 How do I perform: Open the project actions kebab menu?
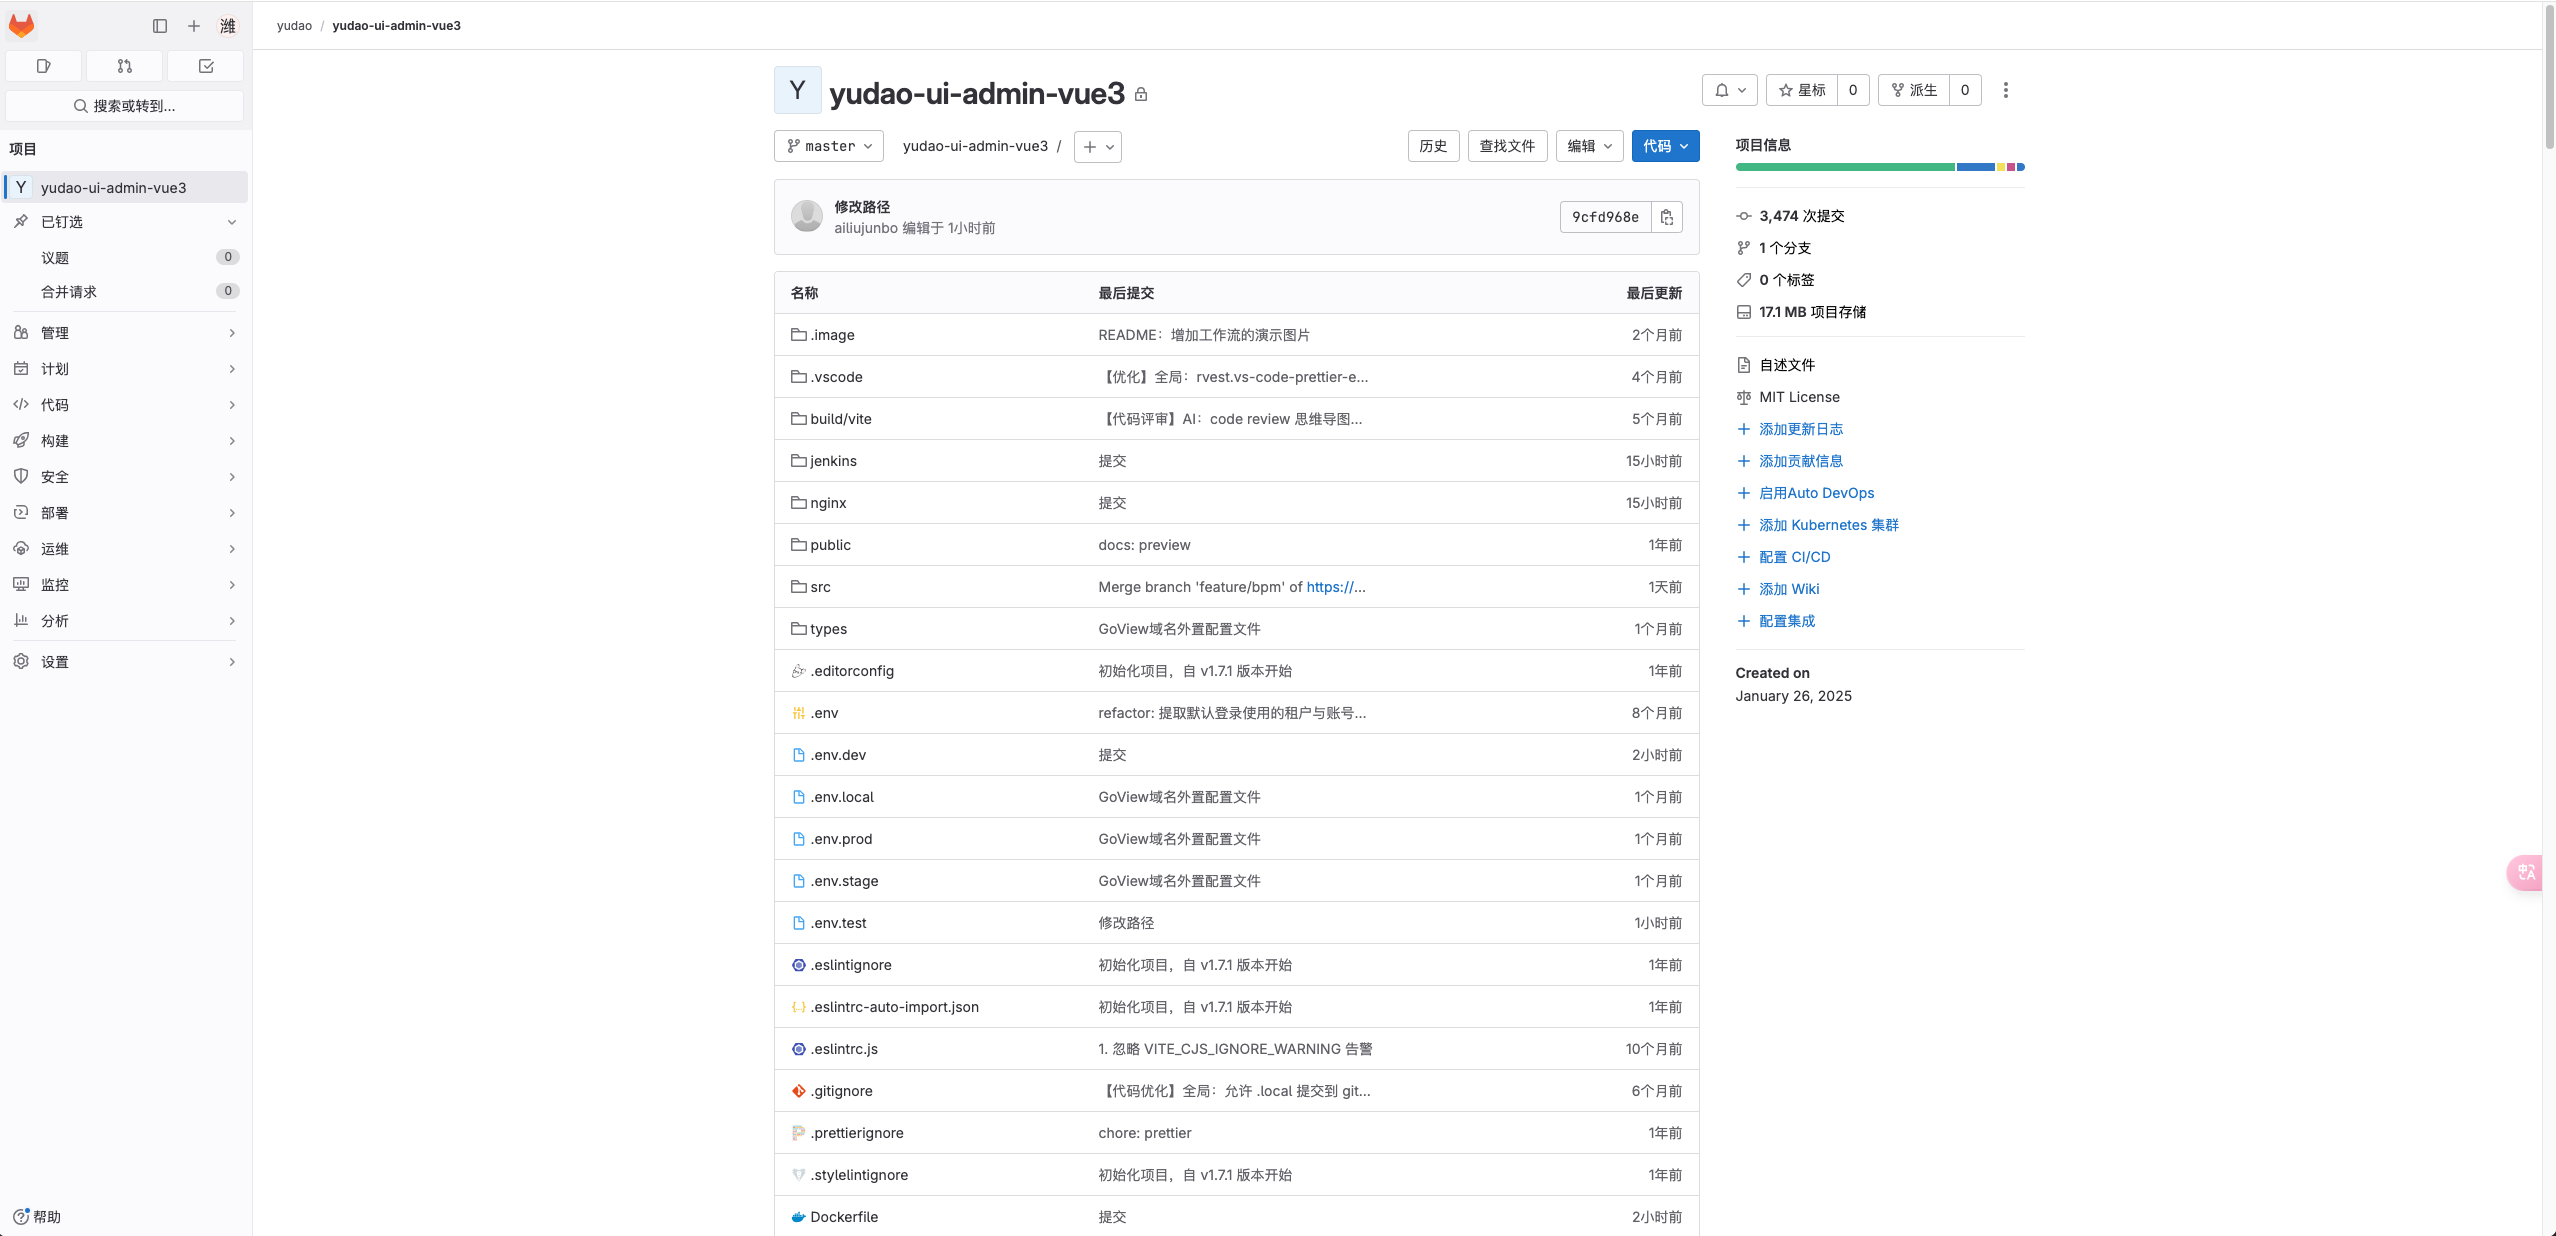(2005, 90)
